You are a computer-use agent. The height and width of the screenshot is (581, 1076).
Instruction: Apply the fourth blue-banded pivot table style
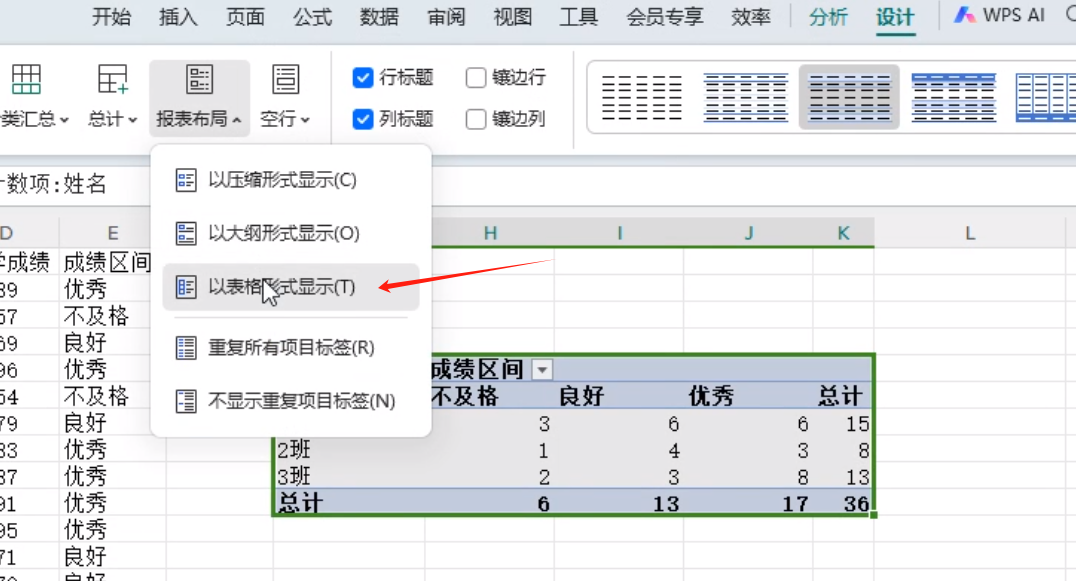[x=954, y=97]
